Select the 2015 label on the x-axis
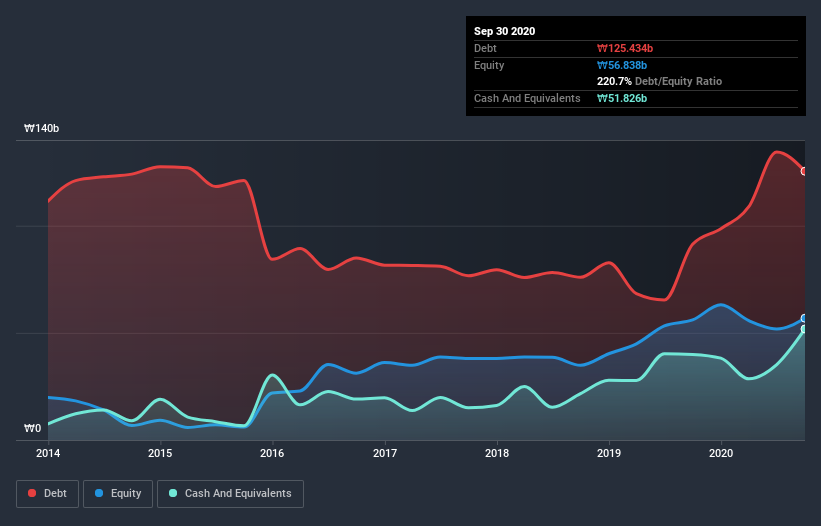The height and width of the screenshot is (526, 821). 160,453
